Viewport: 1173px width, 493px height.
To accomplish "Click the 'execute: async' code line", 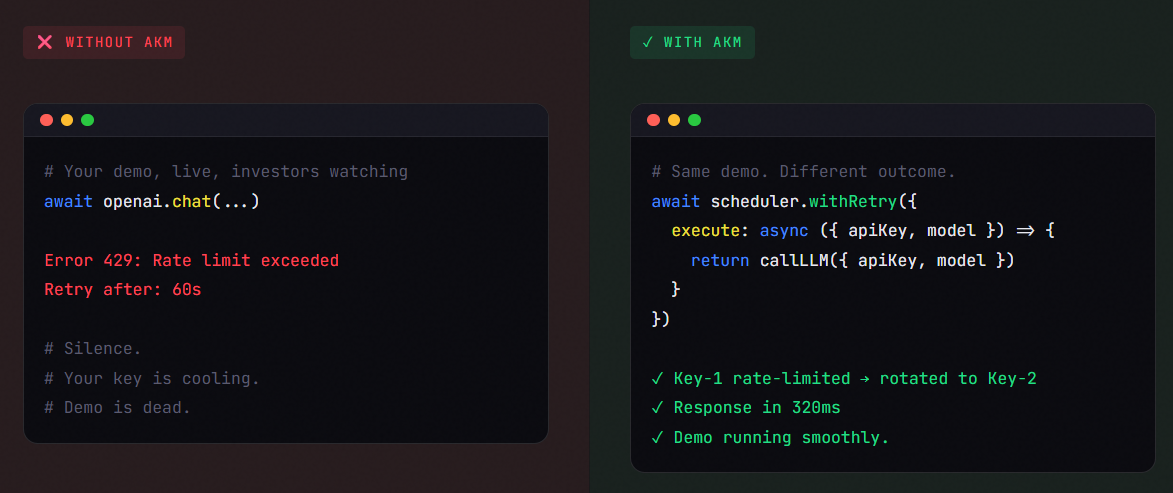I will click(863, 230).
